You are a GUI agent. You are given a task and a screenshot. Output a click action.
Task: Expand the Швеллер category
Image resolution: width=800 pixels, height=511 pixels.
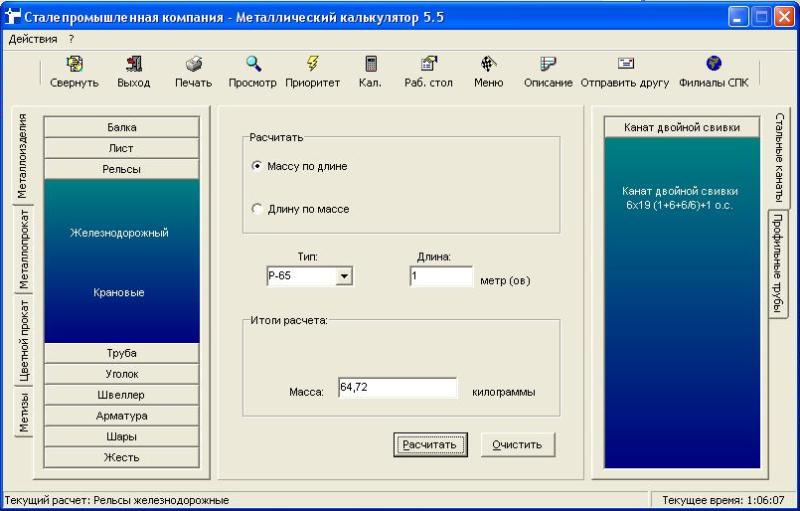pyautogui.click(x=122, y=395)
